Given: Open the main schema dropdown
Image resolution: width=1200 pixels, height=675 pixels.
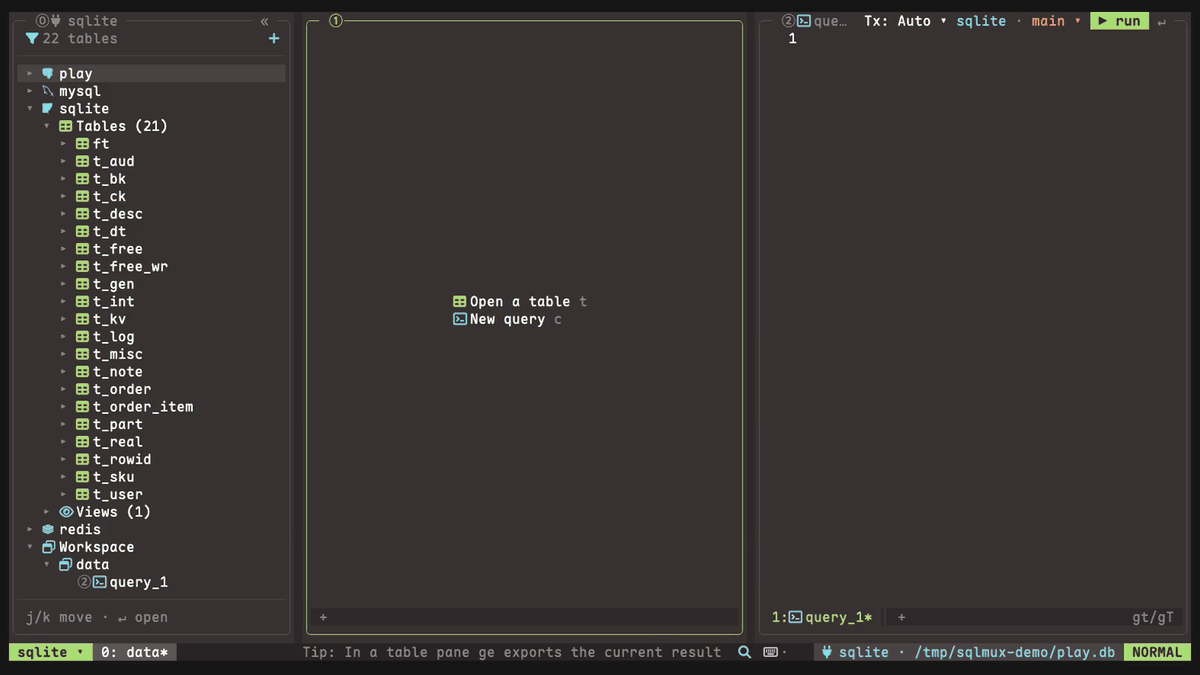Looking at the screenshot, I should coord(1056,21).
